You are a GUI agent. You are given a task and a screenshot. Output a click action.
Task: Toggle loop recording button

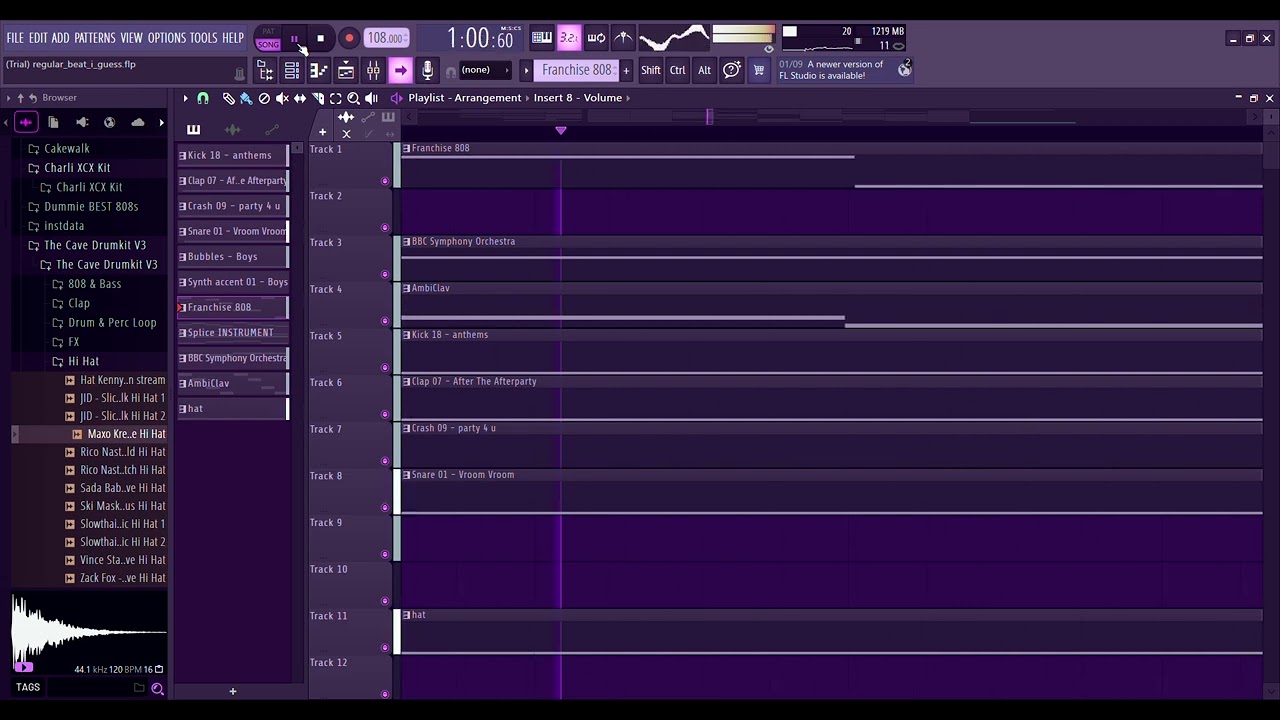(x=596, y=38)
